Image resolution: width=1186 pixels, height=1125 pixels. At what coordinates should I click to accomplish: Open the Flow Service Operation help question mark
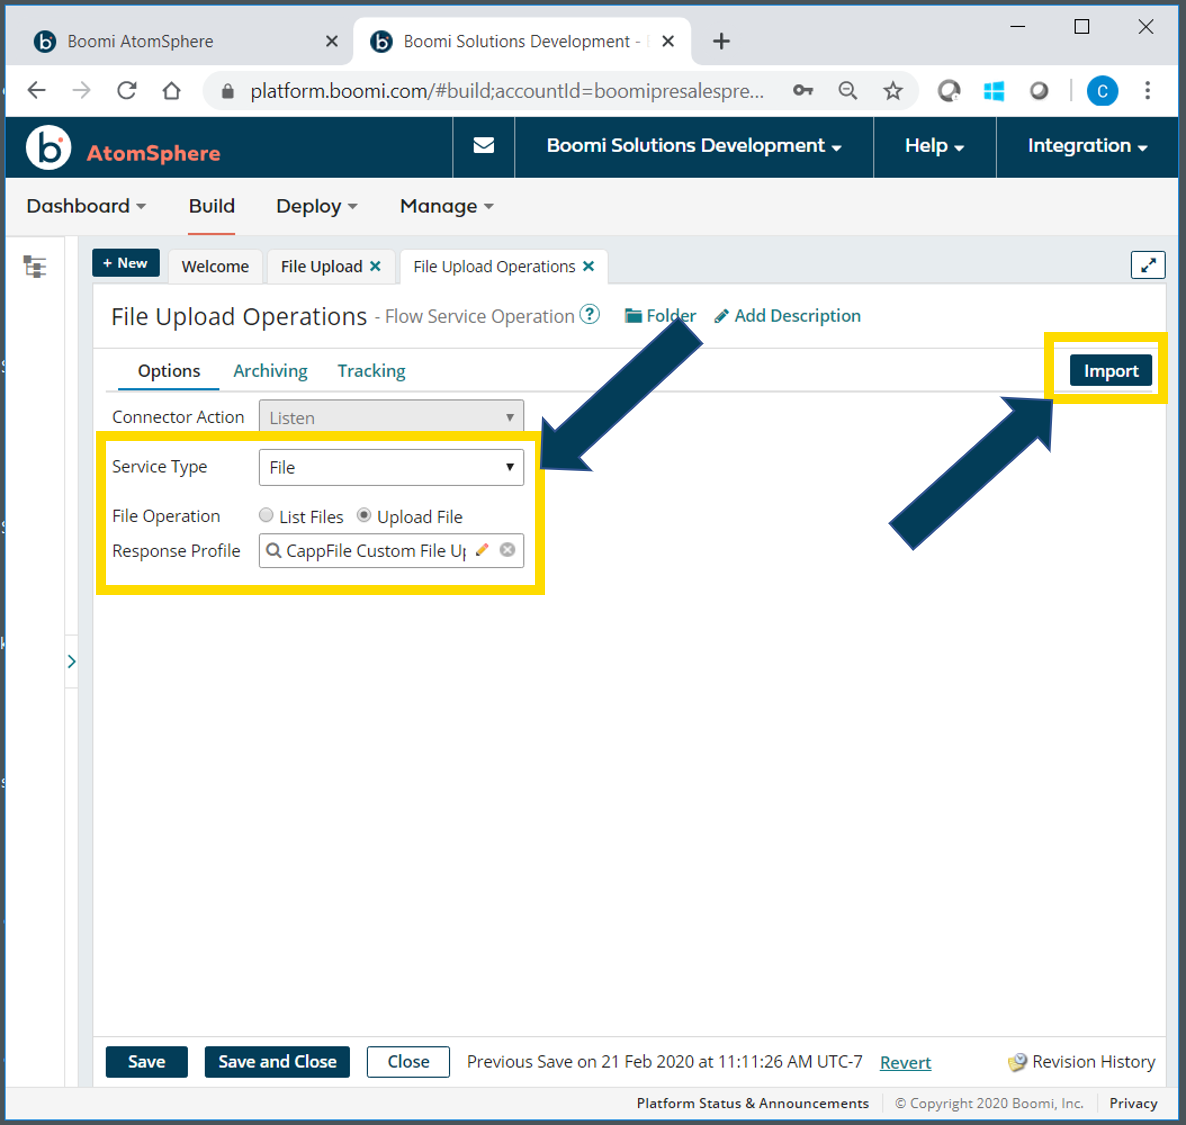(x=590, y=313)
